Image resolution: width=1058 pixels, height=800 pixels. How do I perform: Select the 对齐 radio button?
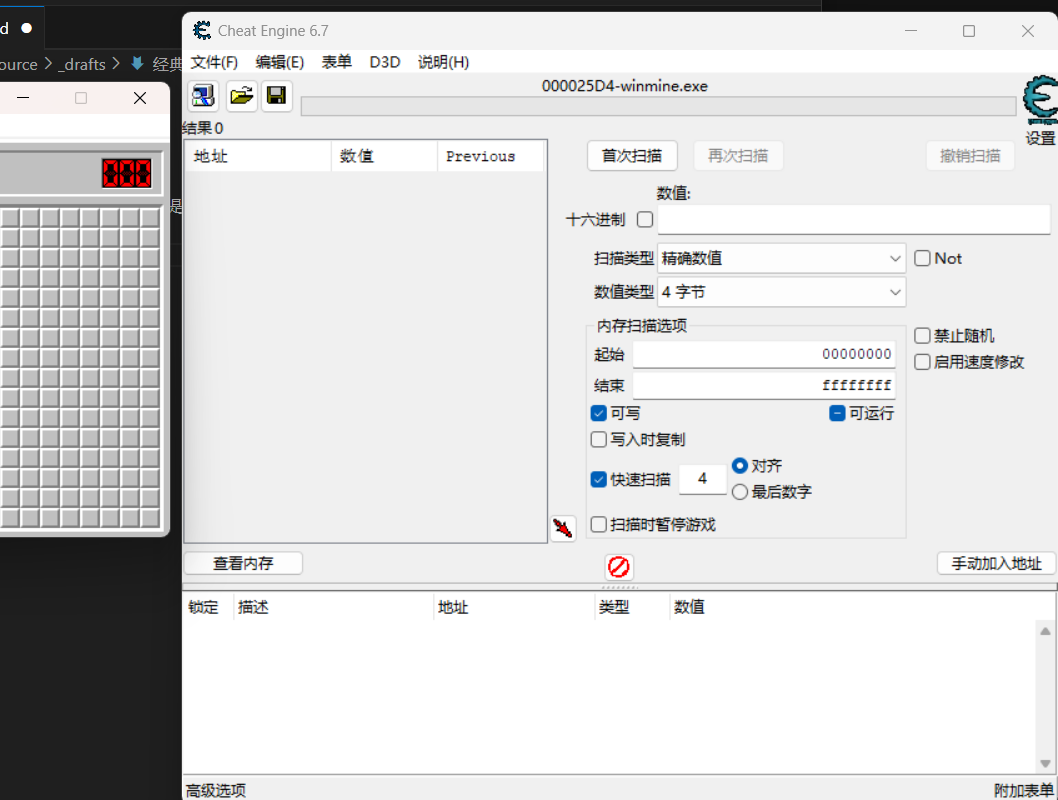pos(740,465)
